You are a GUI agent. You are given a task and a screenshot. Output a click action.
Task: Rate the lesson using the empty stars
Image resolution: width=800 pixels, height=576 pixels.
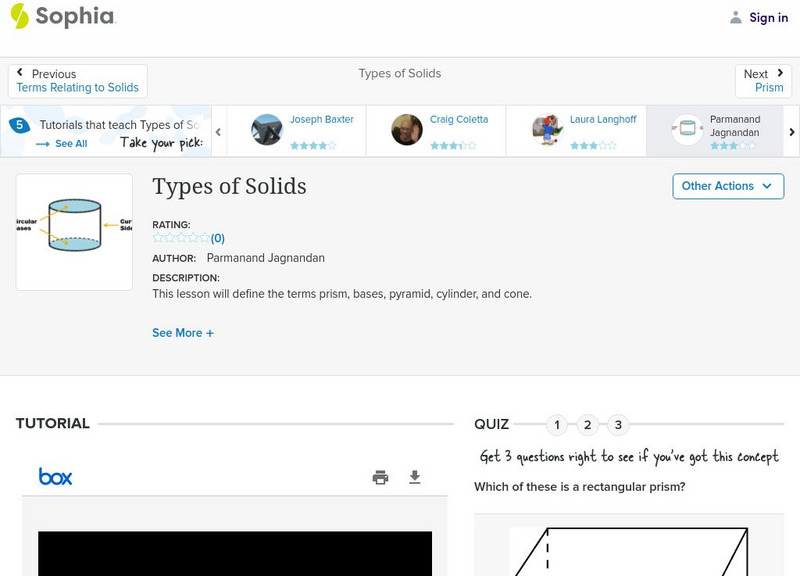point(181,238)
